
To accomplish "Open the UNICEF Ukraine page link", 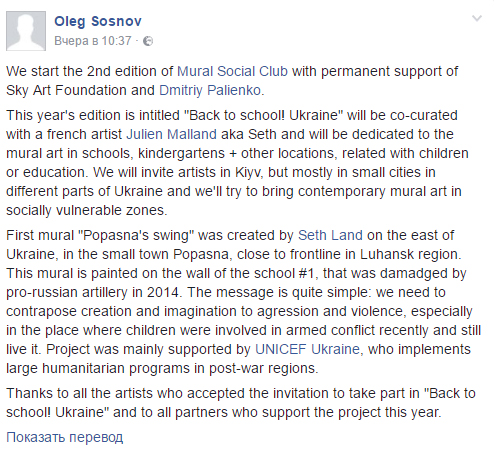I will tap(307, 349).
